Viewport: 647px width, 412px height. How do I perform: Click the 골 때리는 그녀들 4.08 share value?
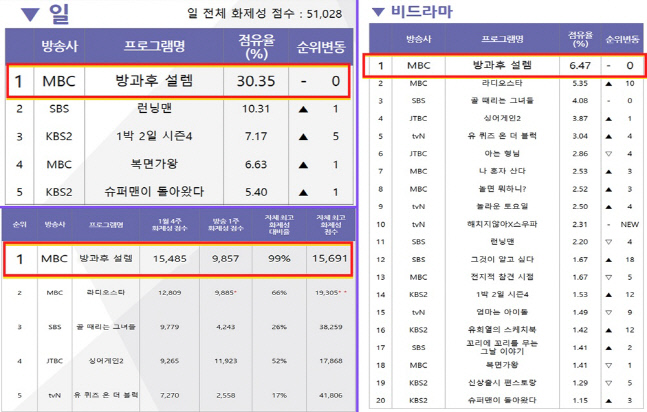tap(580, 101)
